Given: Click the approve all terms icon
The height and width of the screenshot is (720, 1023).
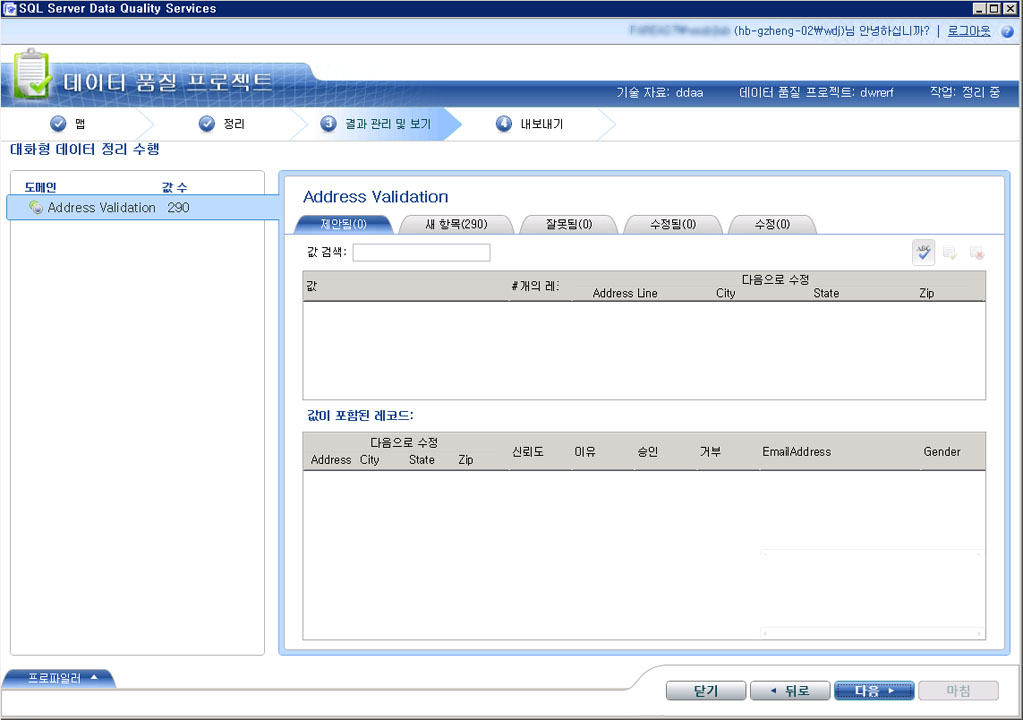Looking at the screenshot, I should click(x=950, y=252).
